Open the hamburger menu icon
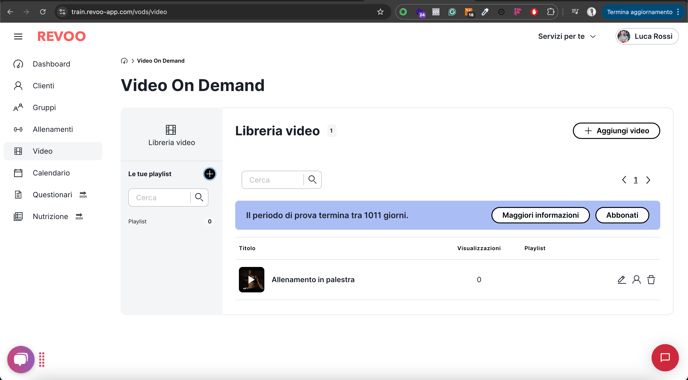Viewport: 688px width, 380px height. [18, 36]
